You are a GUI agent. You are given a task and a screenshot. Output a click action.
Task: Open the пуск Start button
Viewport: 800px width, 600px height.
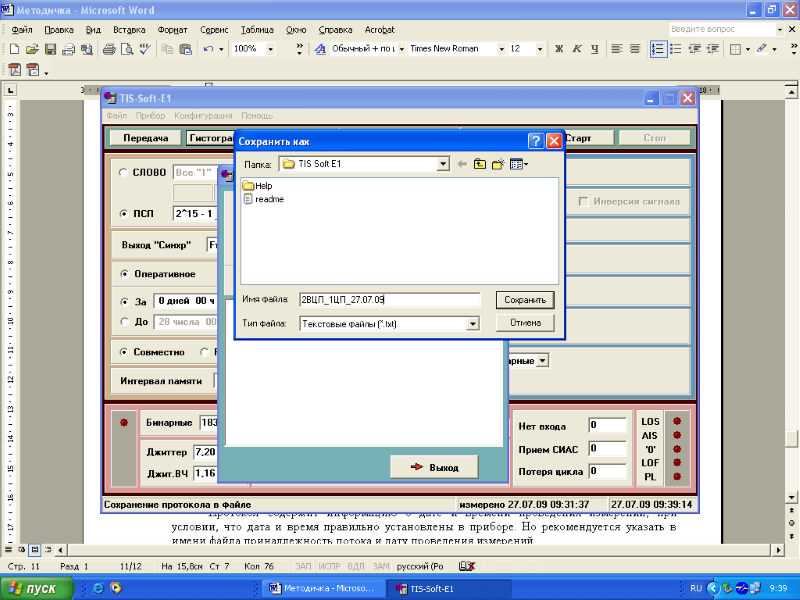[37, 588]
